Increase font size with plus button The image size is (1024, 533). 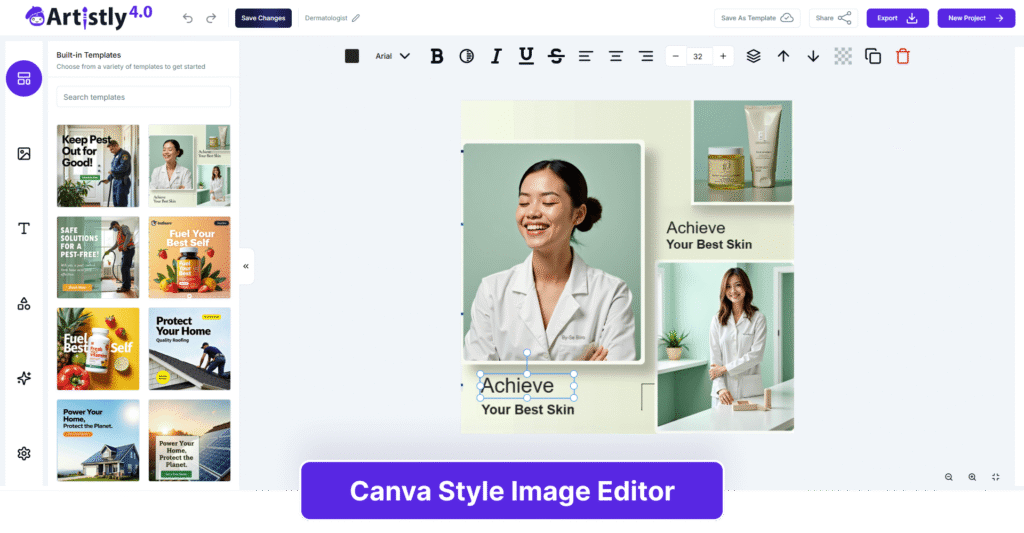point(723,56)
